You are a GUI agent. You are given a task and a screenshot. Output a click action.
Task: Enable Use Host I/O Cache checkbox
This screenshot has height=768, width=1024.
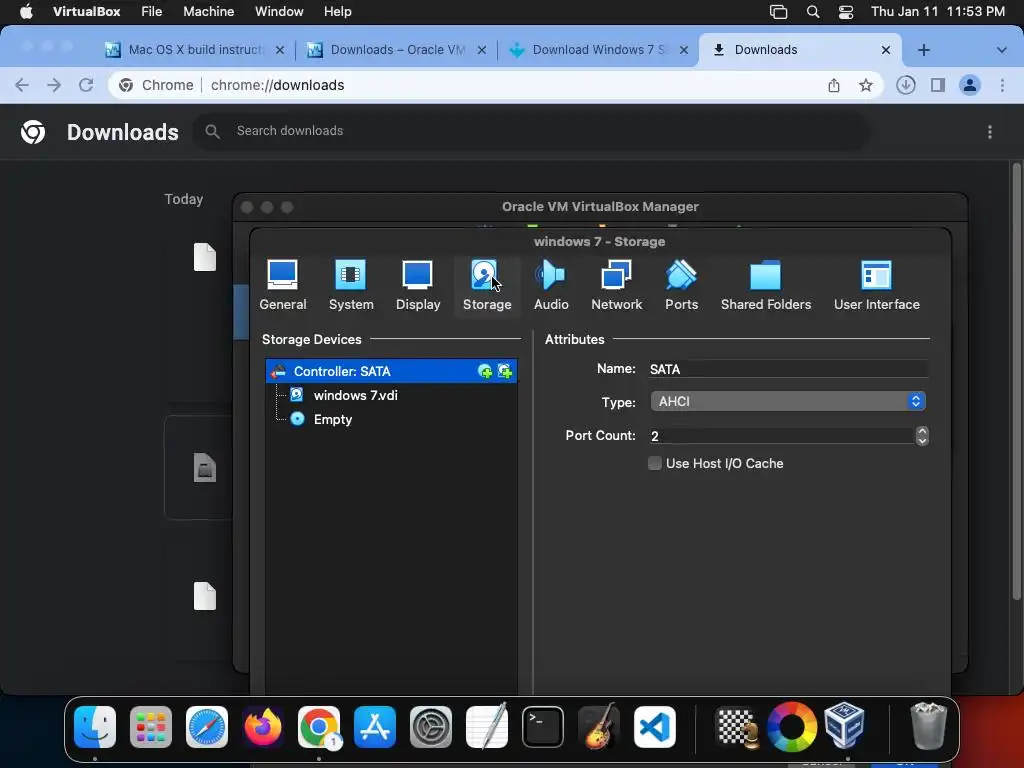[x=654, y=463]
